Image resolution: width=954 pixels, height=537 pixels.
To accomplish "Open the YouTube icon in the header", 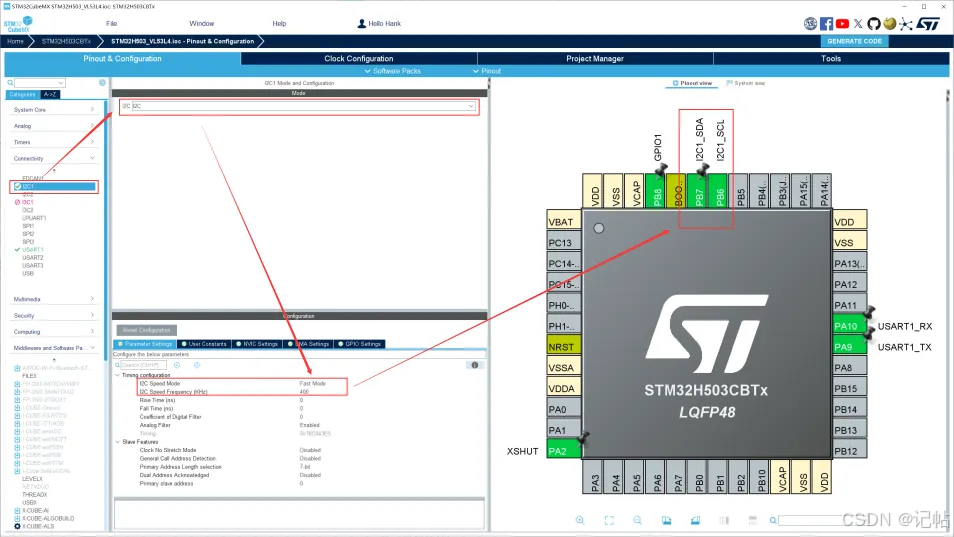I will click(x=843, y=23).
